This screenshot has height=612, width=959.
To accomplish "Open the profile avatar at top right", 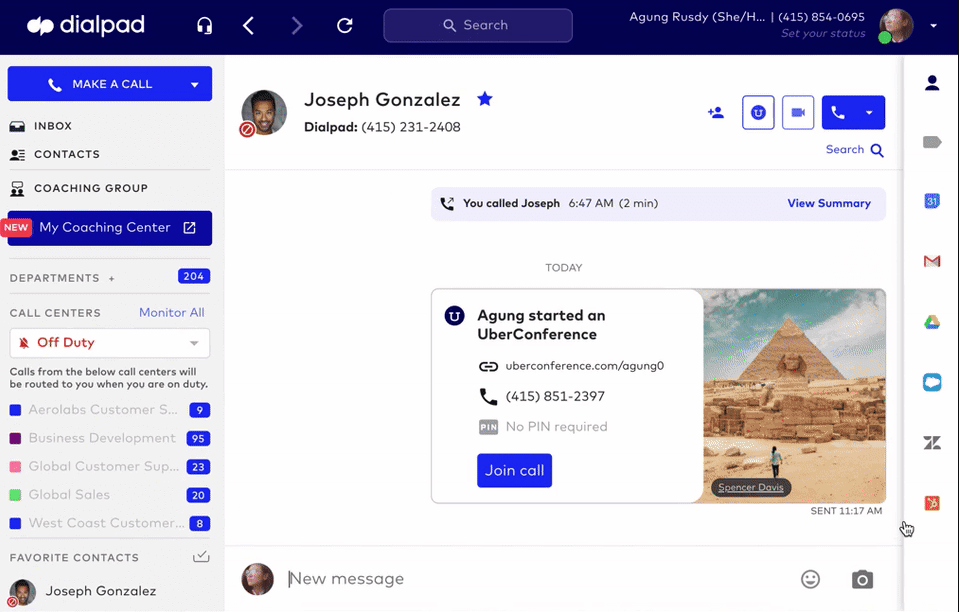I will 896,26.
